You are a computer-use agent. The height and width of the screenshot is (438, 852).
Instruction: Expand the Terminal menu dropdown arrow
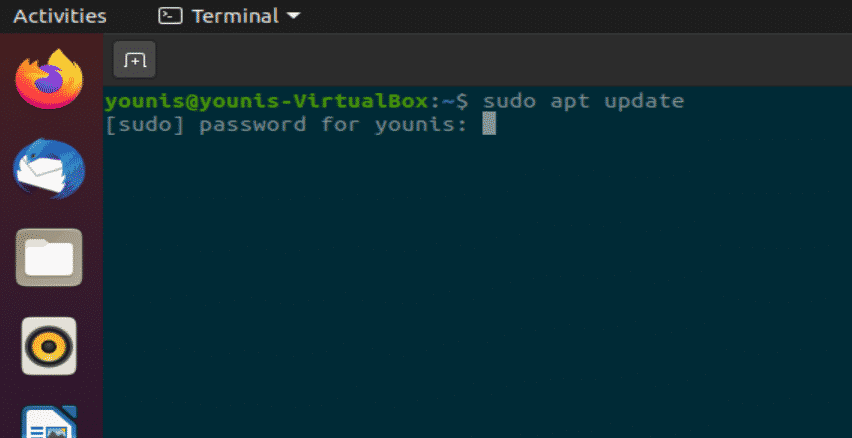point(293,16)
